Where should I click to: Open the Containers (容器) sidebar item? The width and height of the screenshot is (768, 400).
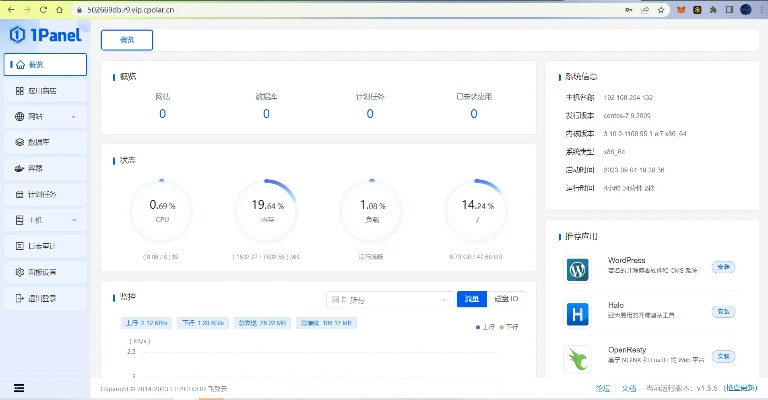[35, 168]
